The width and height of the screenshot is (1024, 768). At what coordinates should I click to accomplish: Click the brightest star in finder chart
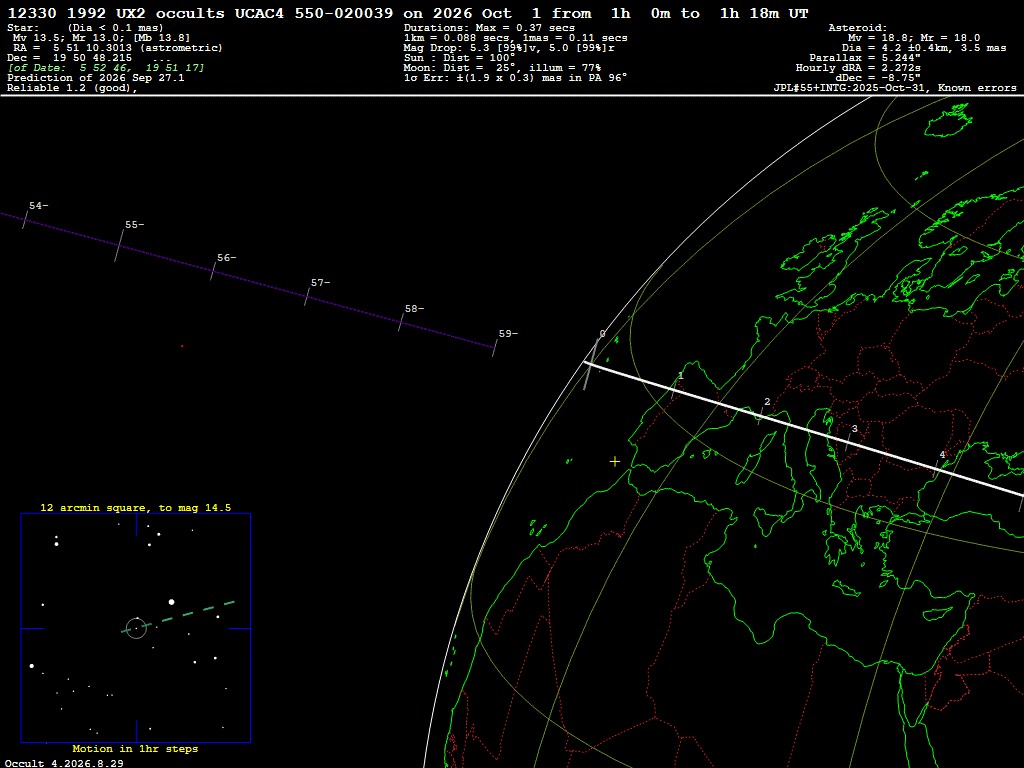(172, 601)
